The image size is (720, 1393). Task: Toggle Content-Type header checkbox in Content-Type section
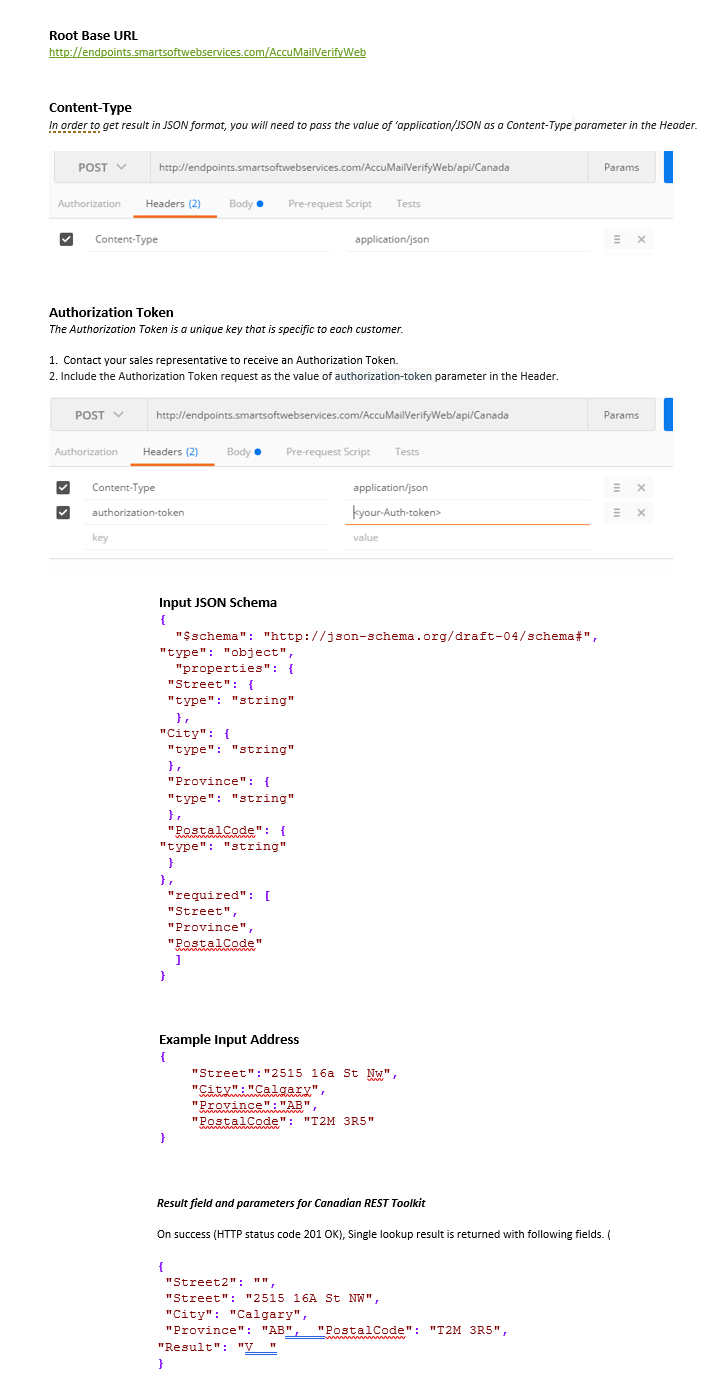67,239
